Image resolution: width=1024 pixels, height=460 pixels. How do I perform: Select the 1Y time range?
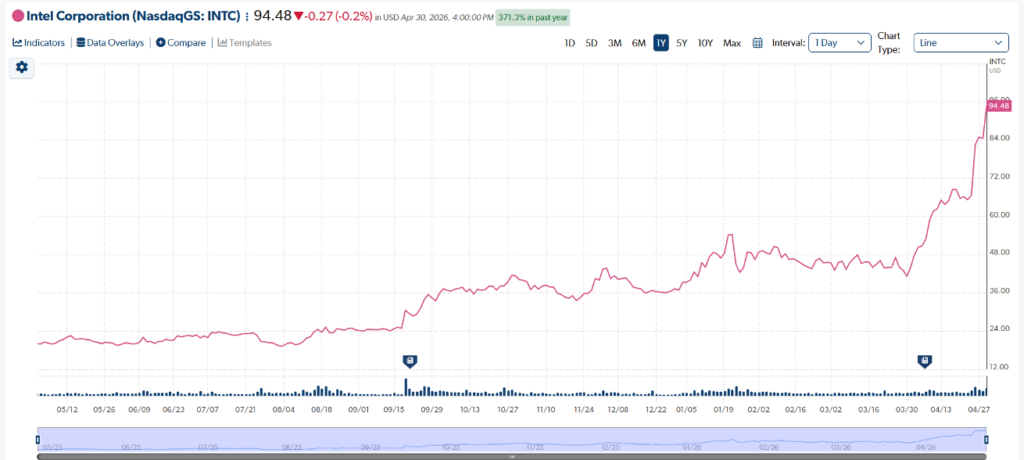661,43
